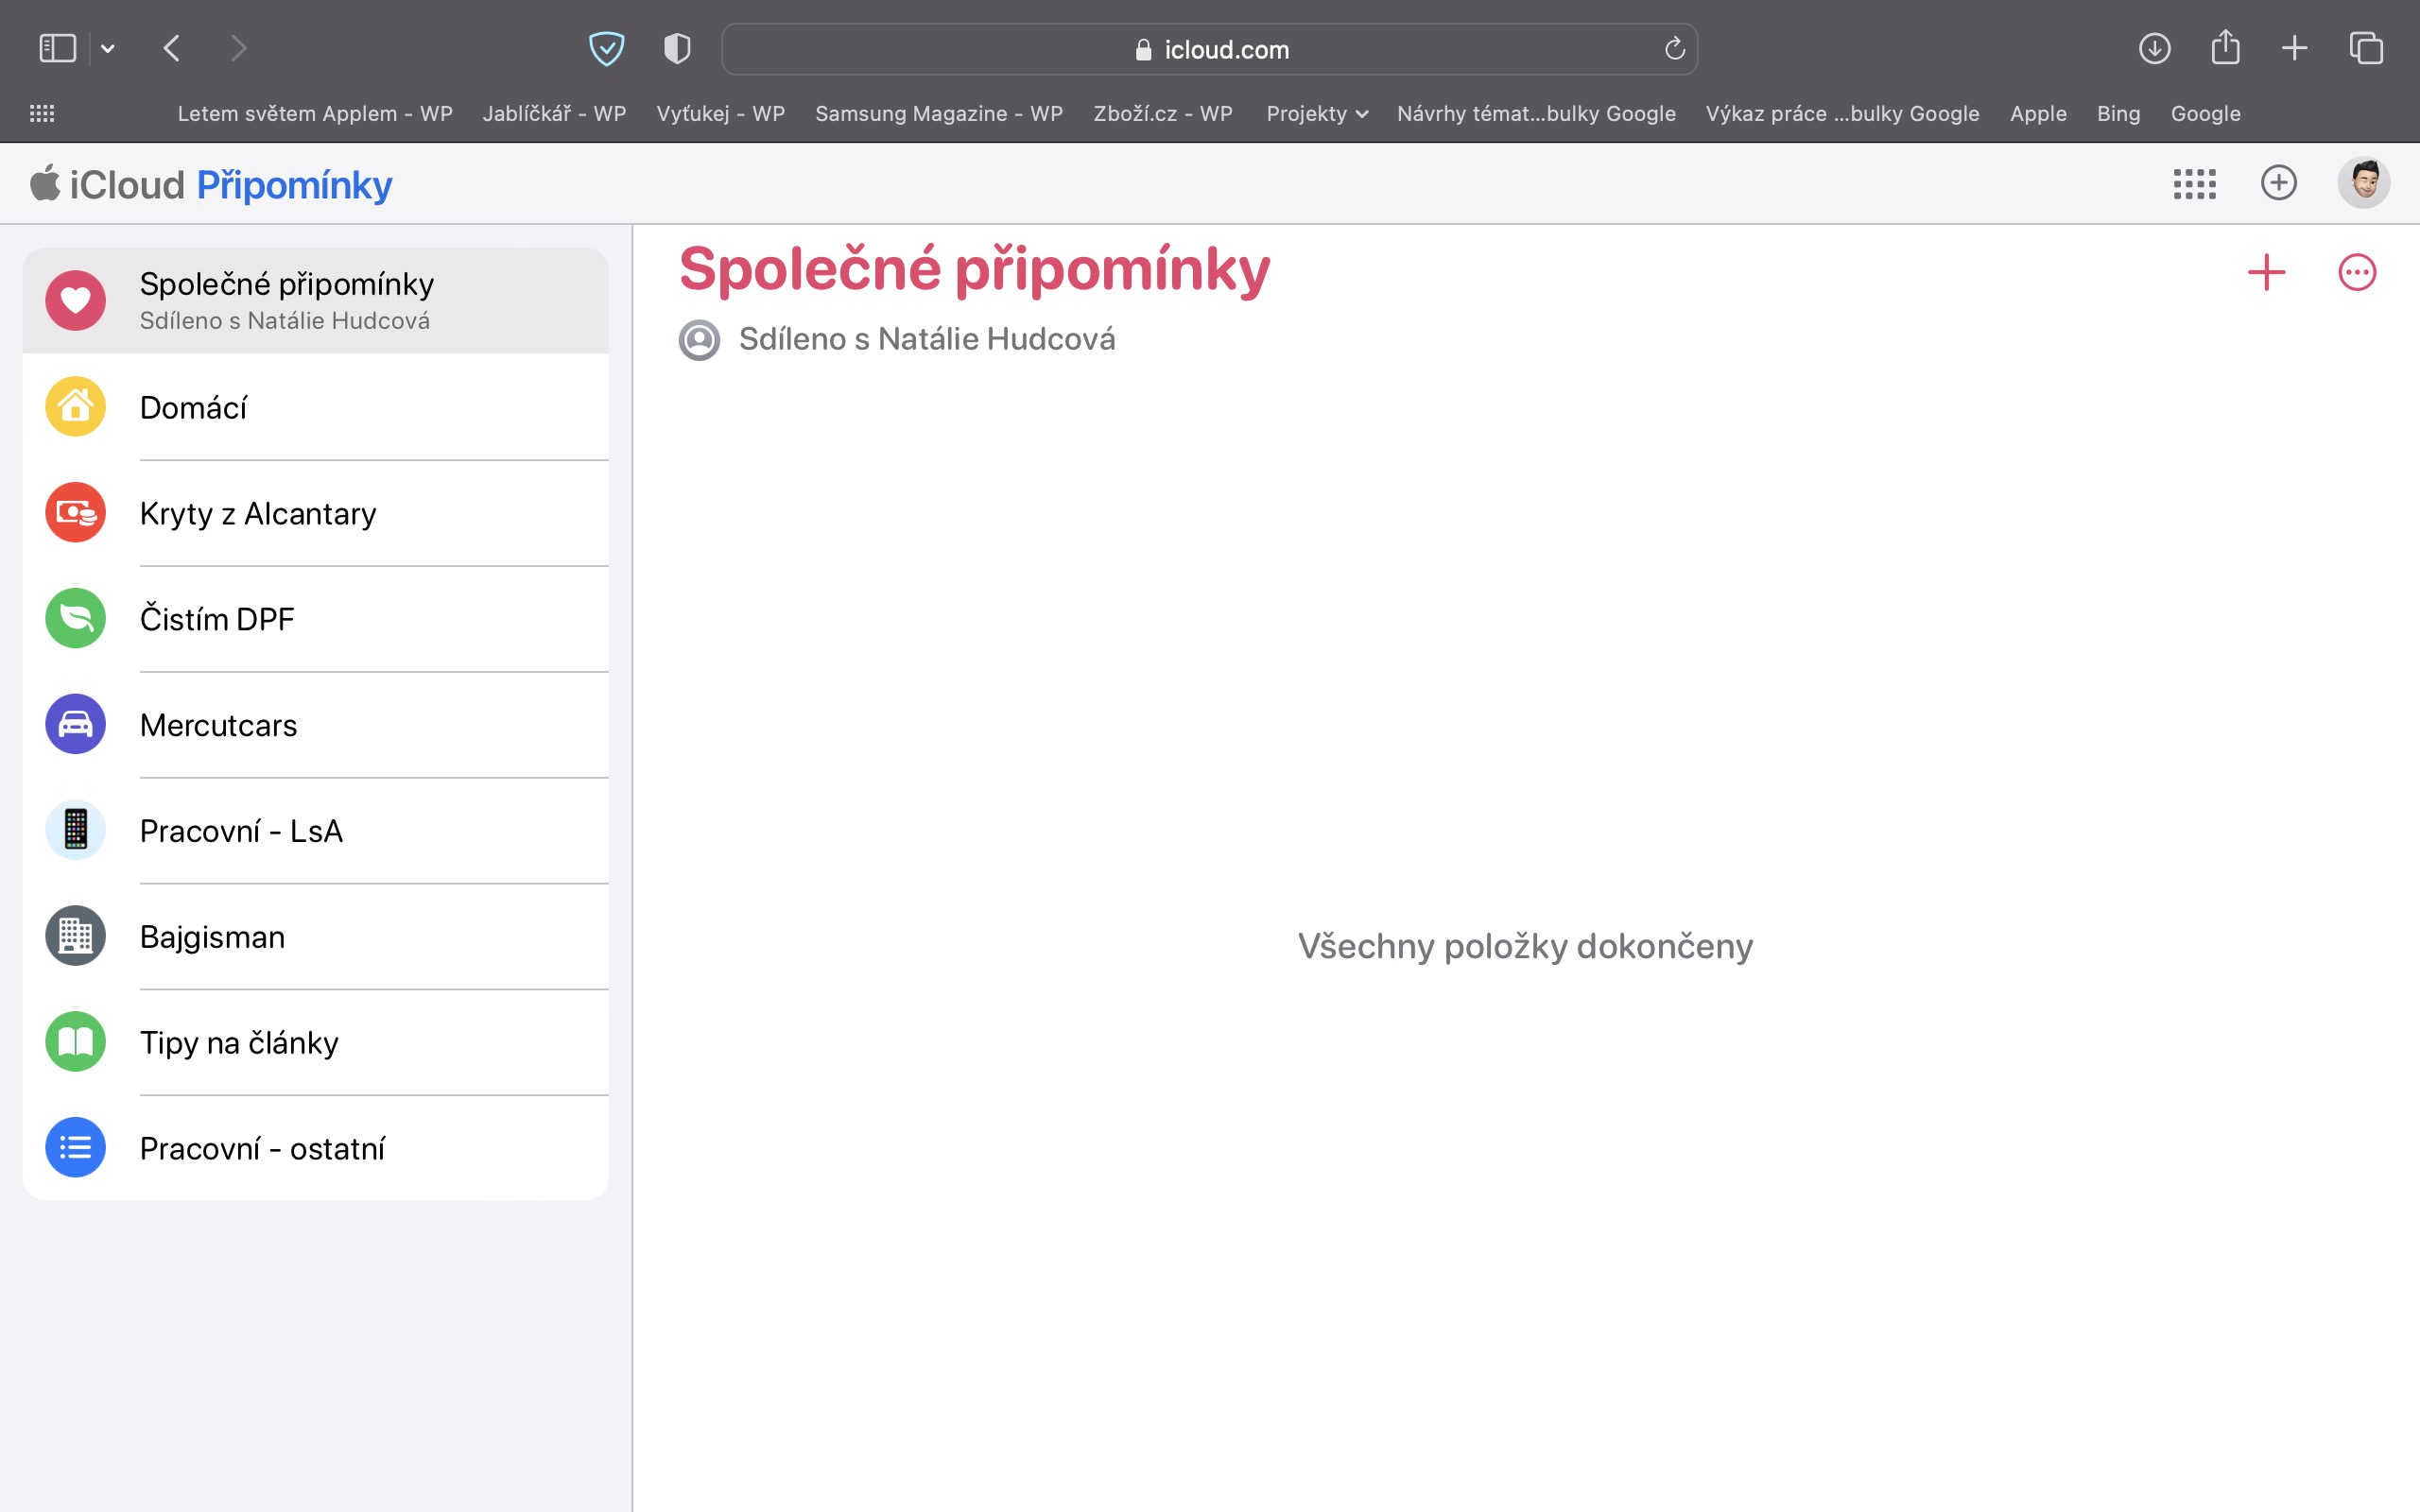Image resolution: width=2420 pixels, height=1512 pixels.
Task: Open the Apple bookmark in favorites bar
Action: pos(2037,114)
